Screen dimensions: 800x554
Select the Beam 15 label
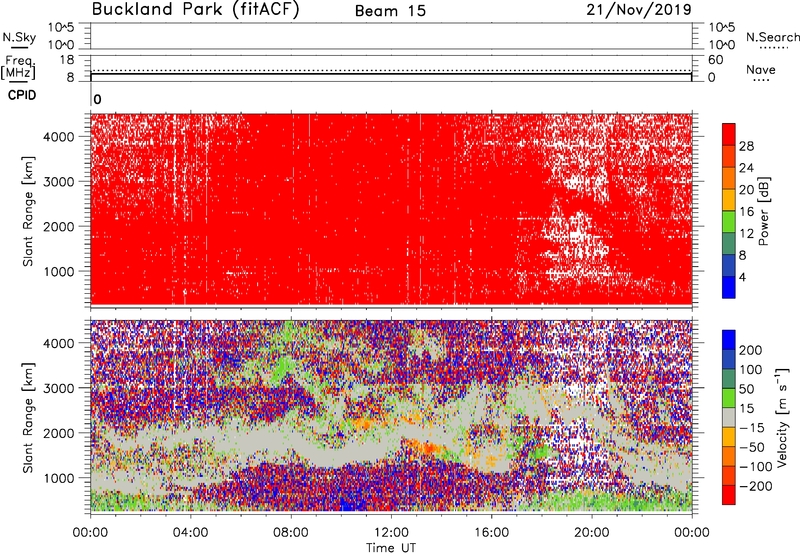[x=390, y=11]
